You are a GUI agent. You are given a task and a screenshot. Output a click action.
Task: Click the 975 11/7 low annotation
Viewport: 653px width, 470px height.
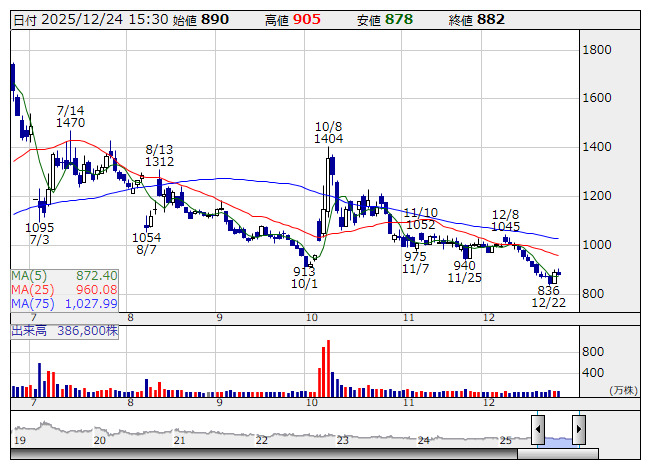[x=416, y=262]
